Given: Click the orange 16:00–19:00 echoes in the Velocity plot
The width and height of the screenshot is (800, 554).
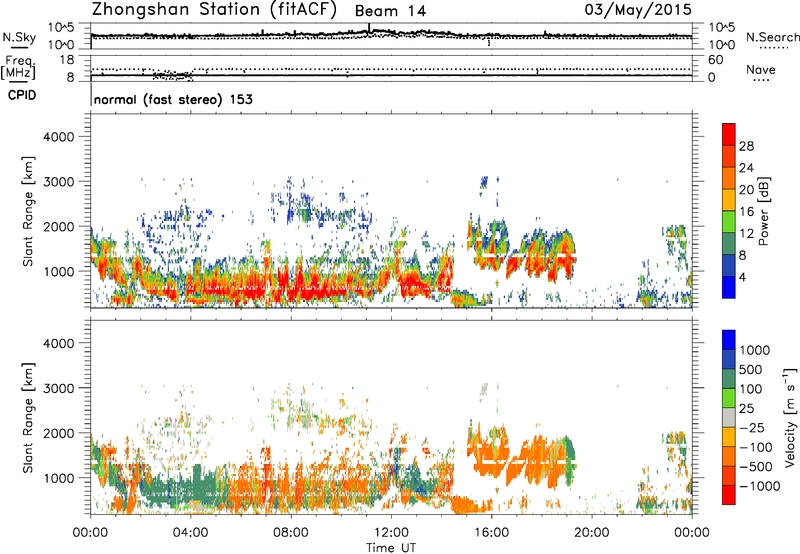Looking at the screenshot, I should (x=520, y=457).
